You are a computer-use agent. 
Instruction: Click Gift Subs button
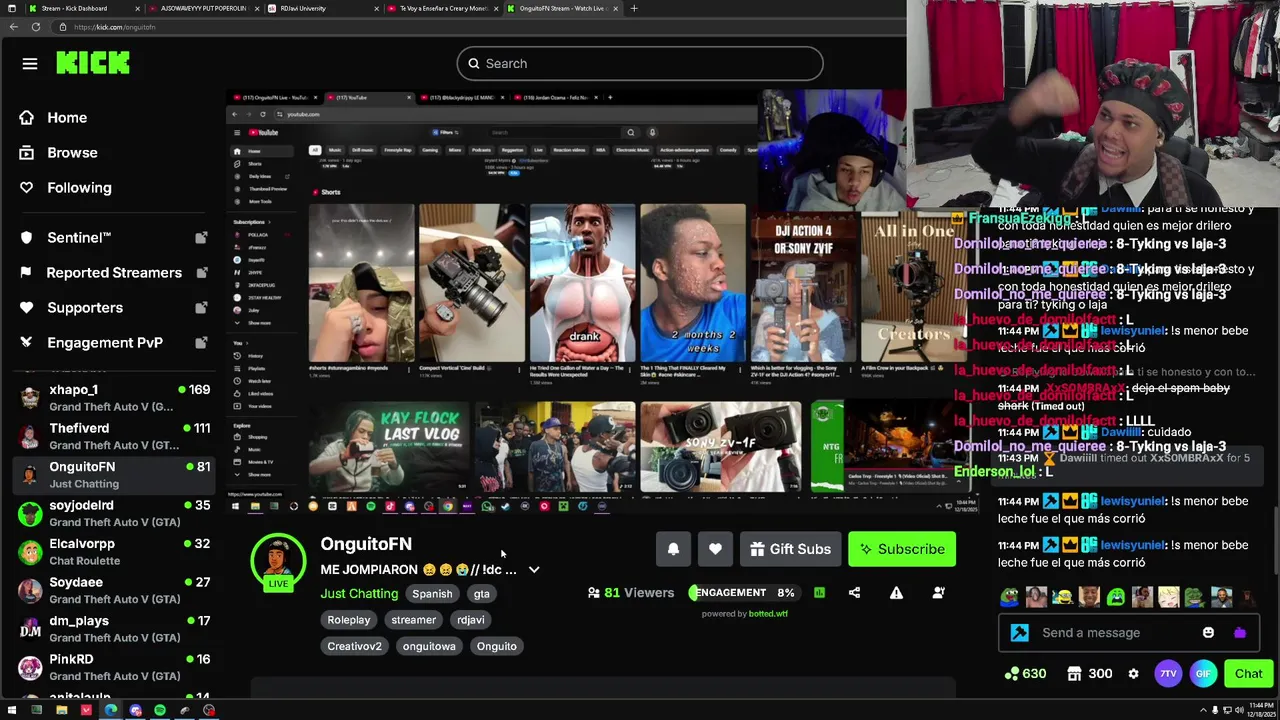click(x=790, y=549)
